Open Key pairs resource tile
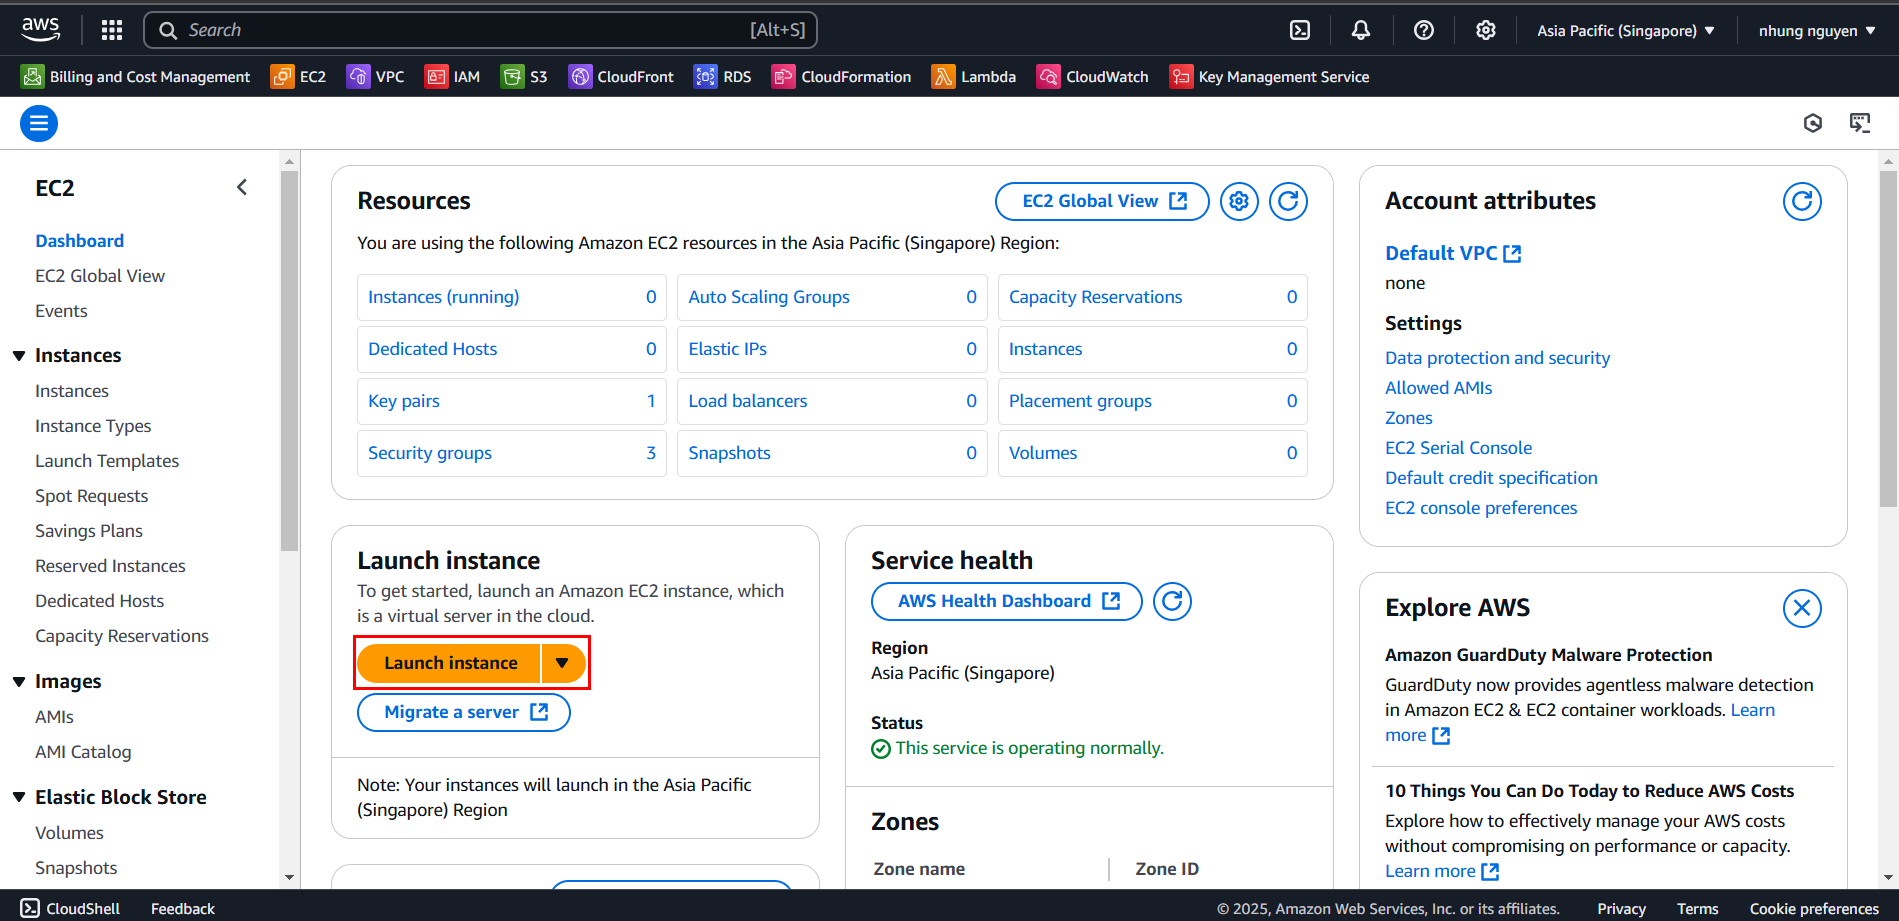Screen dimensions: 1899x921 (x=512, y=401)
